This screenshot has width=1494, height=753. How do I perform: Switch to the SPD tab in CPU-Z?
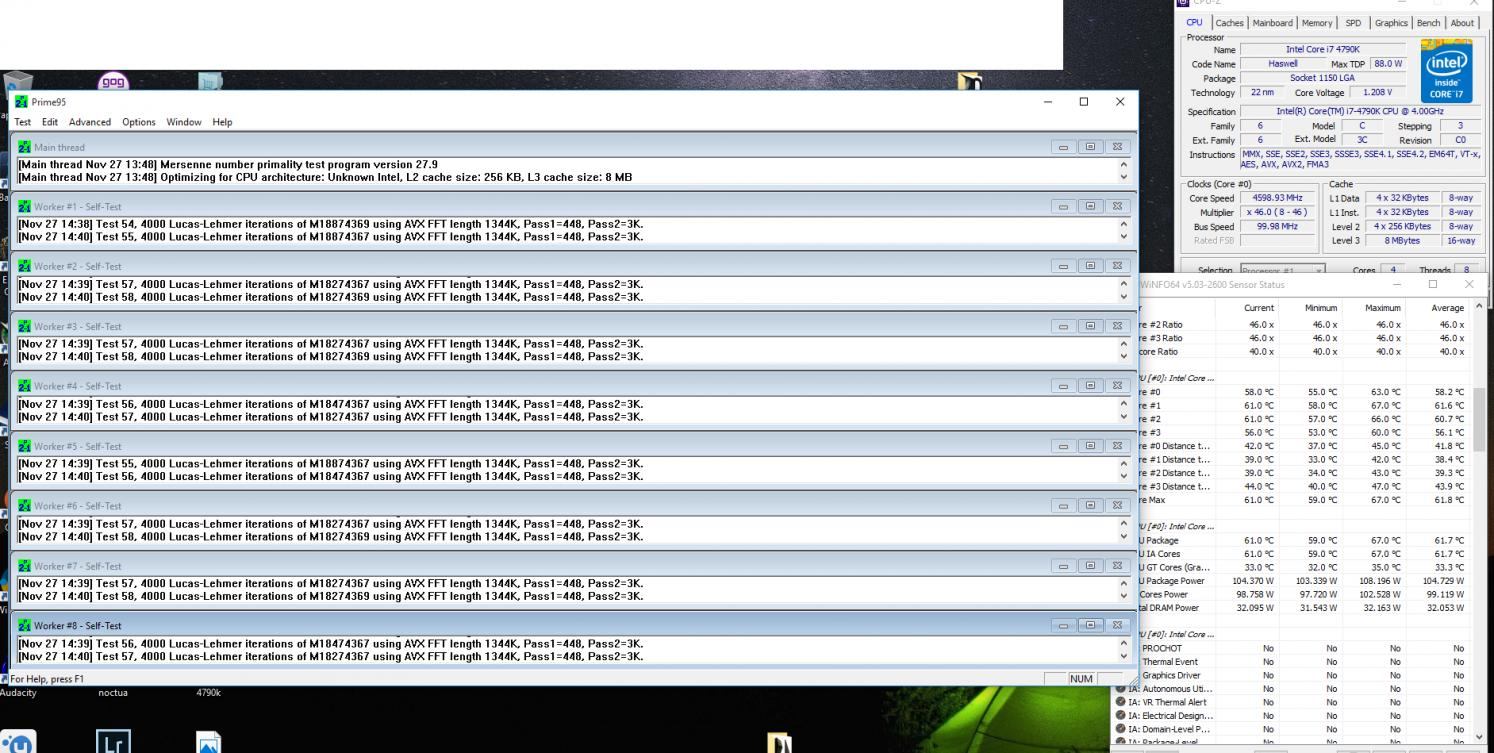[x=1353, y=22]
